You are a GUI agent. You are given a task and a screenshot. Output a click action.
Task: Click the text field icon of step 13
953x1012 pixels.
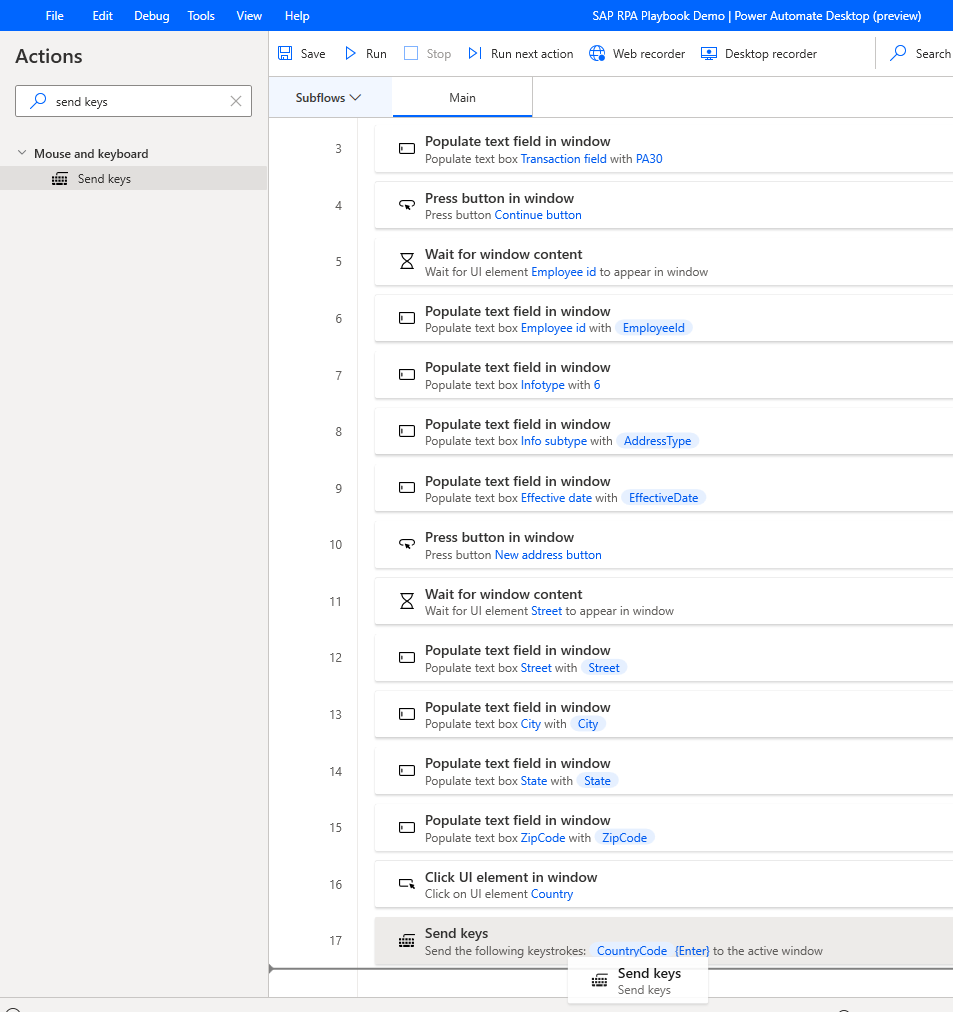click(407, 714)
